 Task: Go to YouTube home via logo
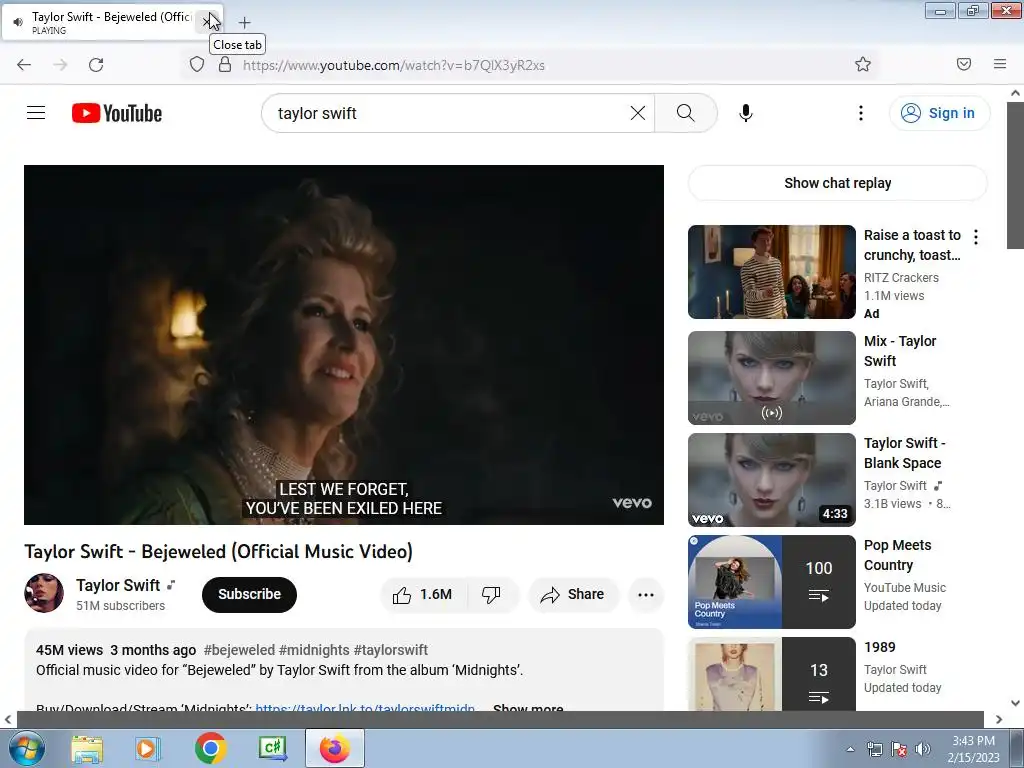coord(117,113)
